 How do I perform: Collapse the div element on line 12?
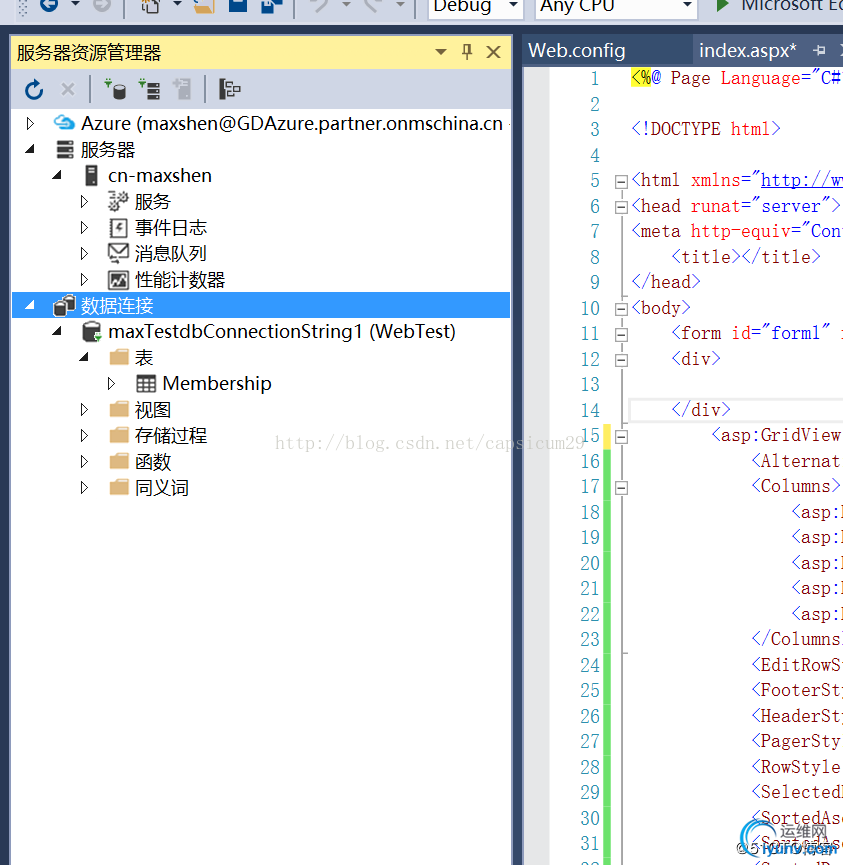pos(621,360)
